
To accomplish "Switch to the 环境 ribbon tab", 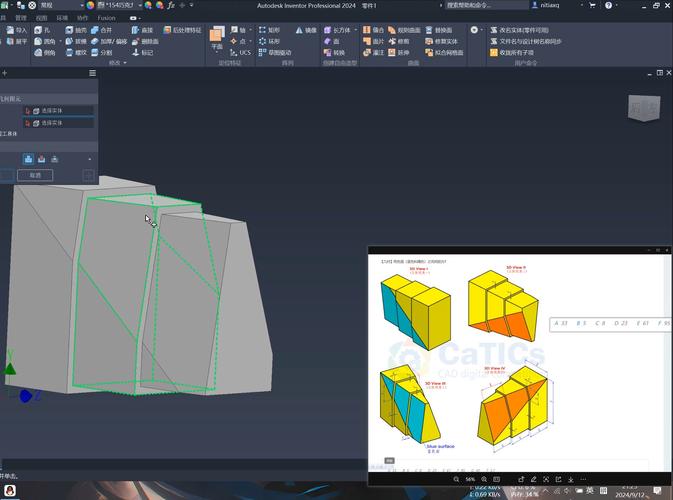I will coord(63,18).
